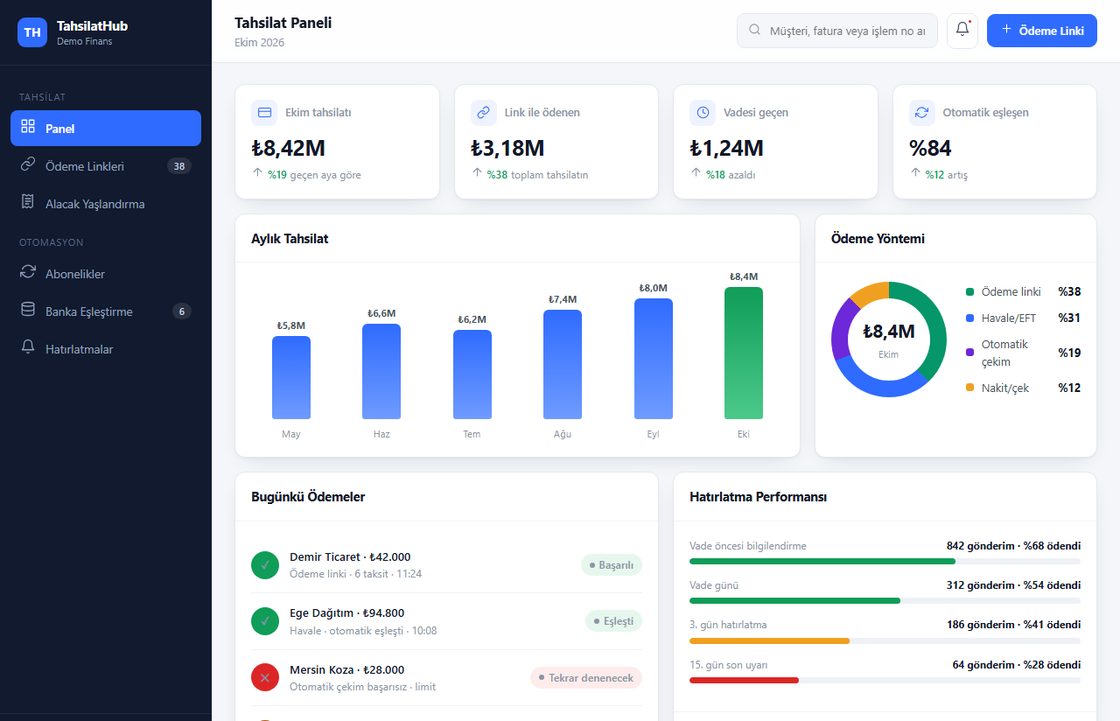This screenshot has height=721, width=1120.
Task: Go to Ödeme Linkleri in sidebar
Action: point(106,166)
